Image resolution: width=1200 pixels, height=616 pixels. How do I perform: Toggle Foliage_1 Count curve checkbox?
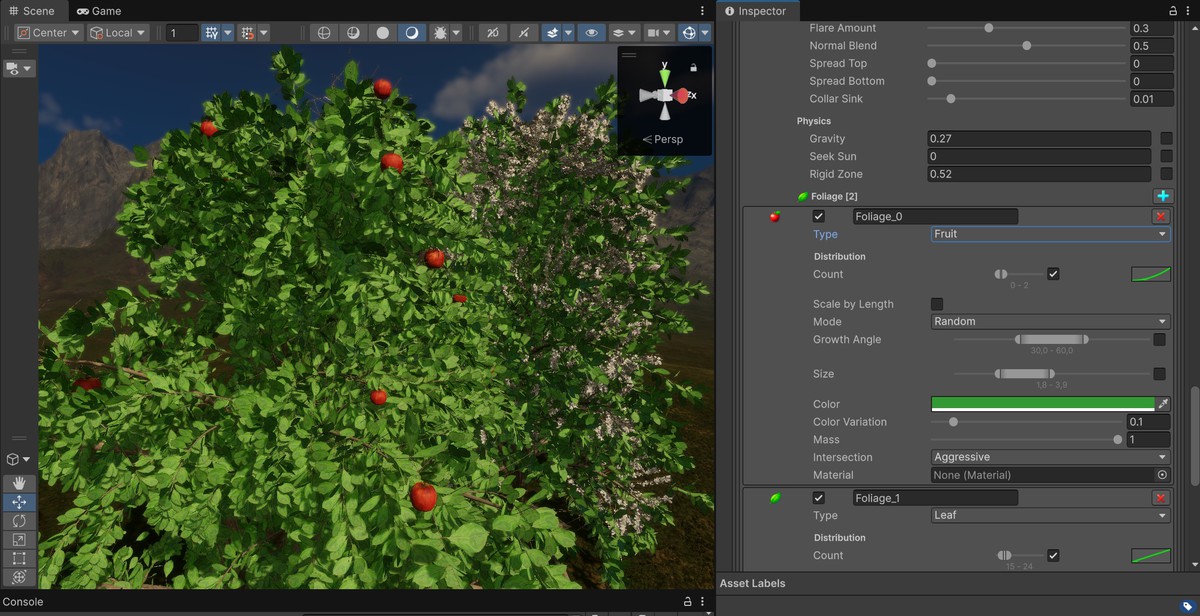(x=1053, y=555)
